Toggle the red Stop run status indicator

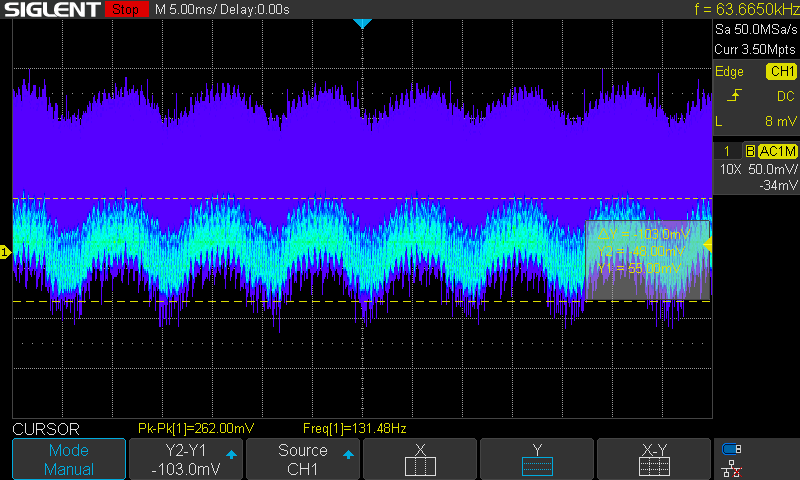tap(124, 10)
